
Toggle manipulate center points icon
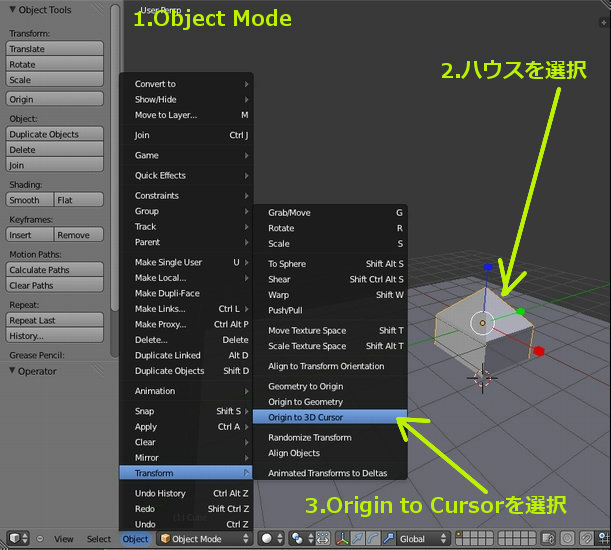pyautogui.click(x=323, y=538)
